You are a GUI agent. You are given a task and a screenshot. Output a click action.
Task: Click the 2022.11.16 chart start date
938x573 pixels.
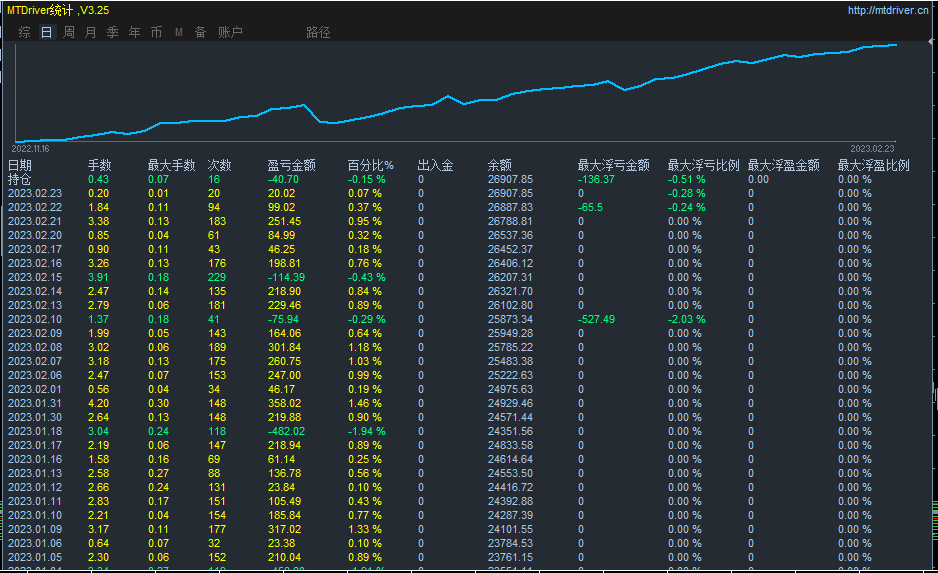31,148
